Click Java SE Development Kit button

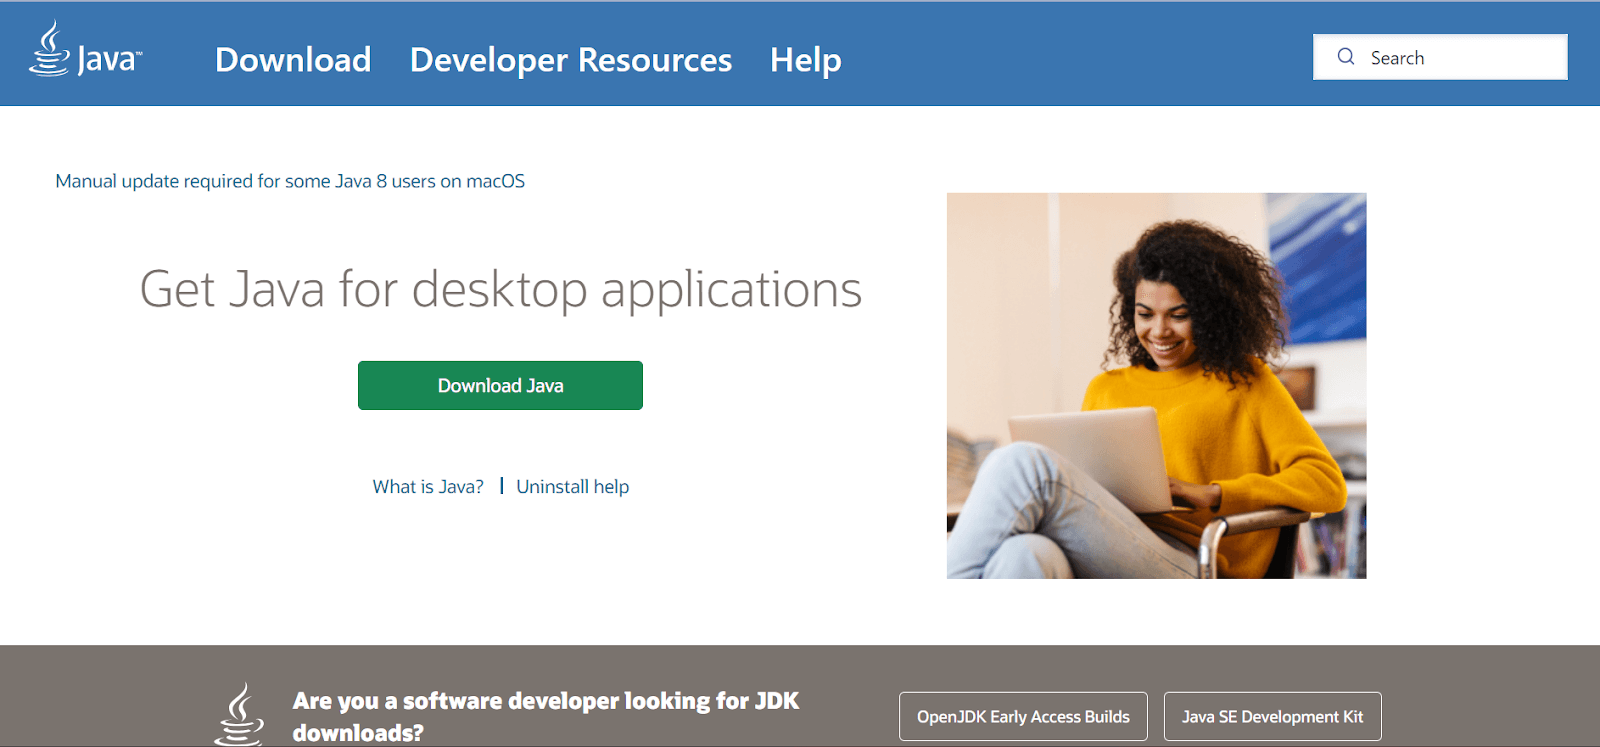[x=1272, y=717]
